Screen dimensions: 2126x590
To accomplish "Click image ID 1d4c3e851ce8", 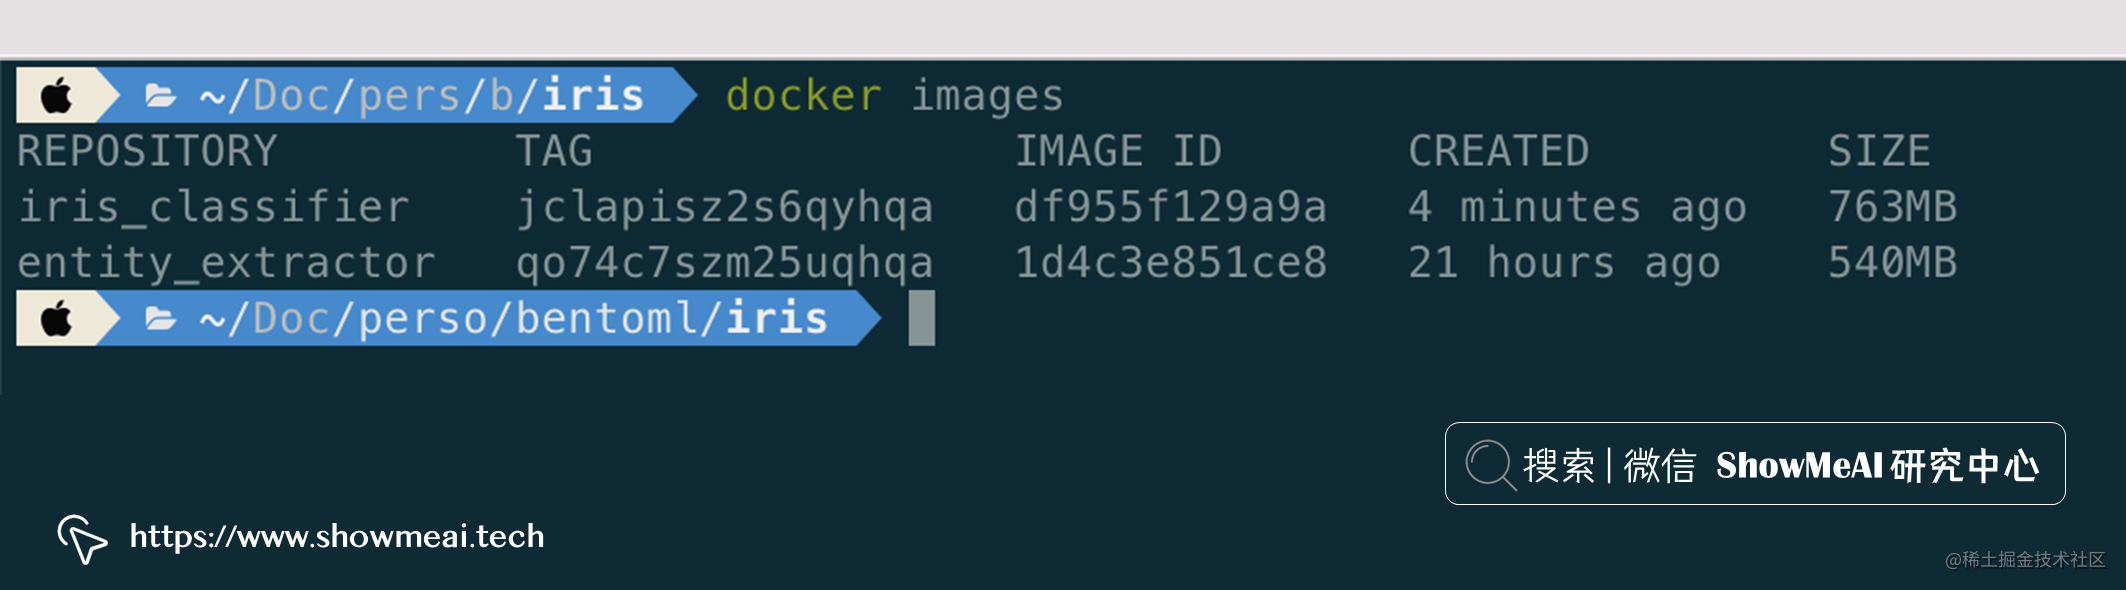I will pos(1171,263).
